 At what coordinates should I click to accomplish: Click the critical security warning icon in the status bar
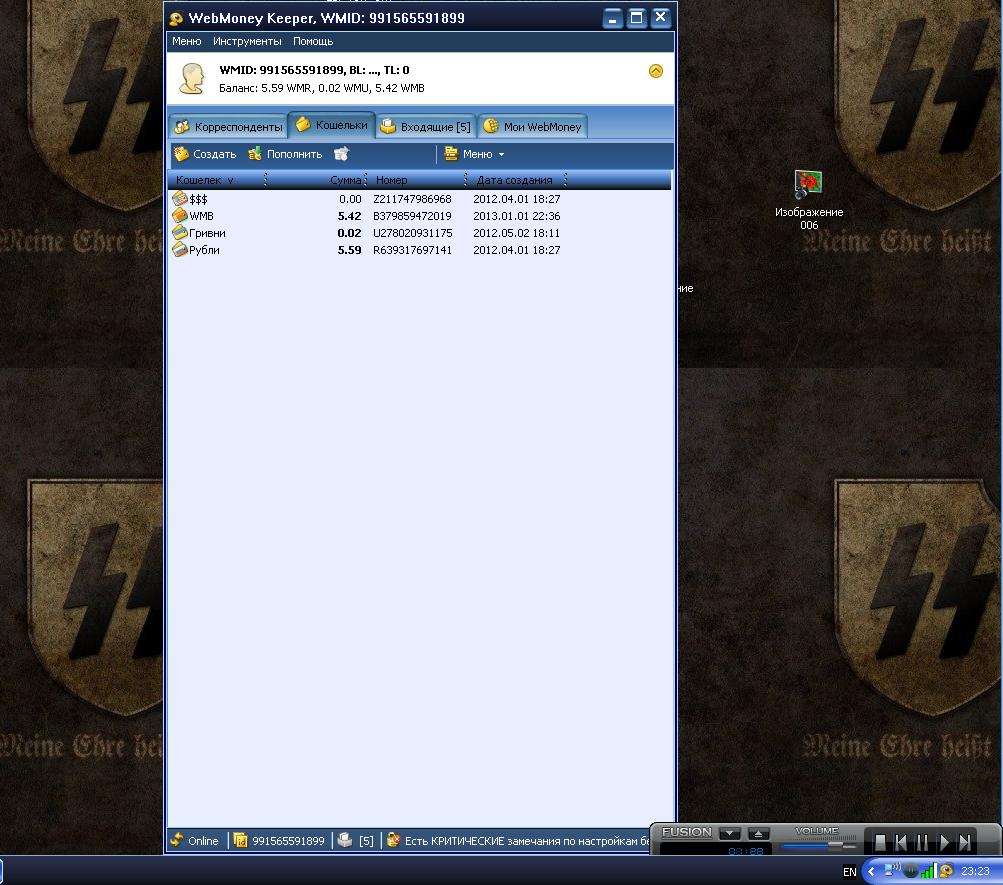(393, 840)
